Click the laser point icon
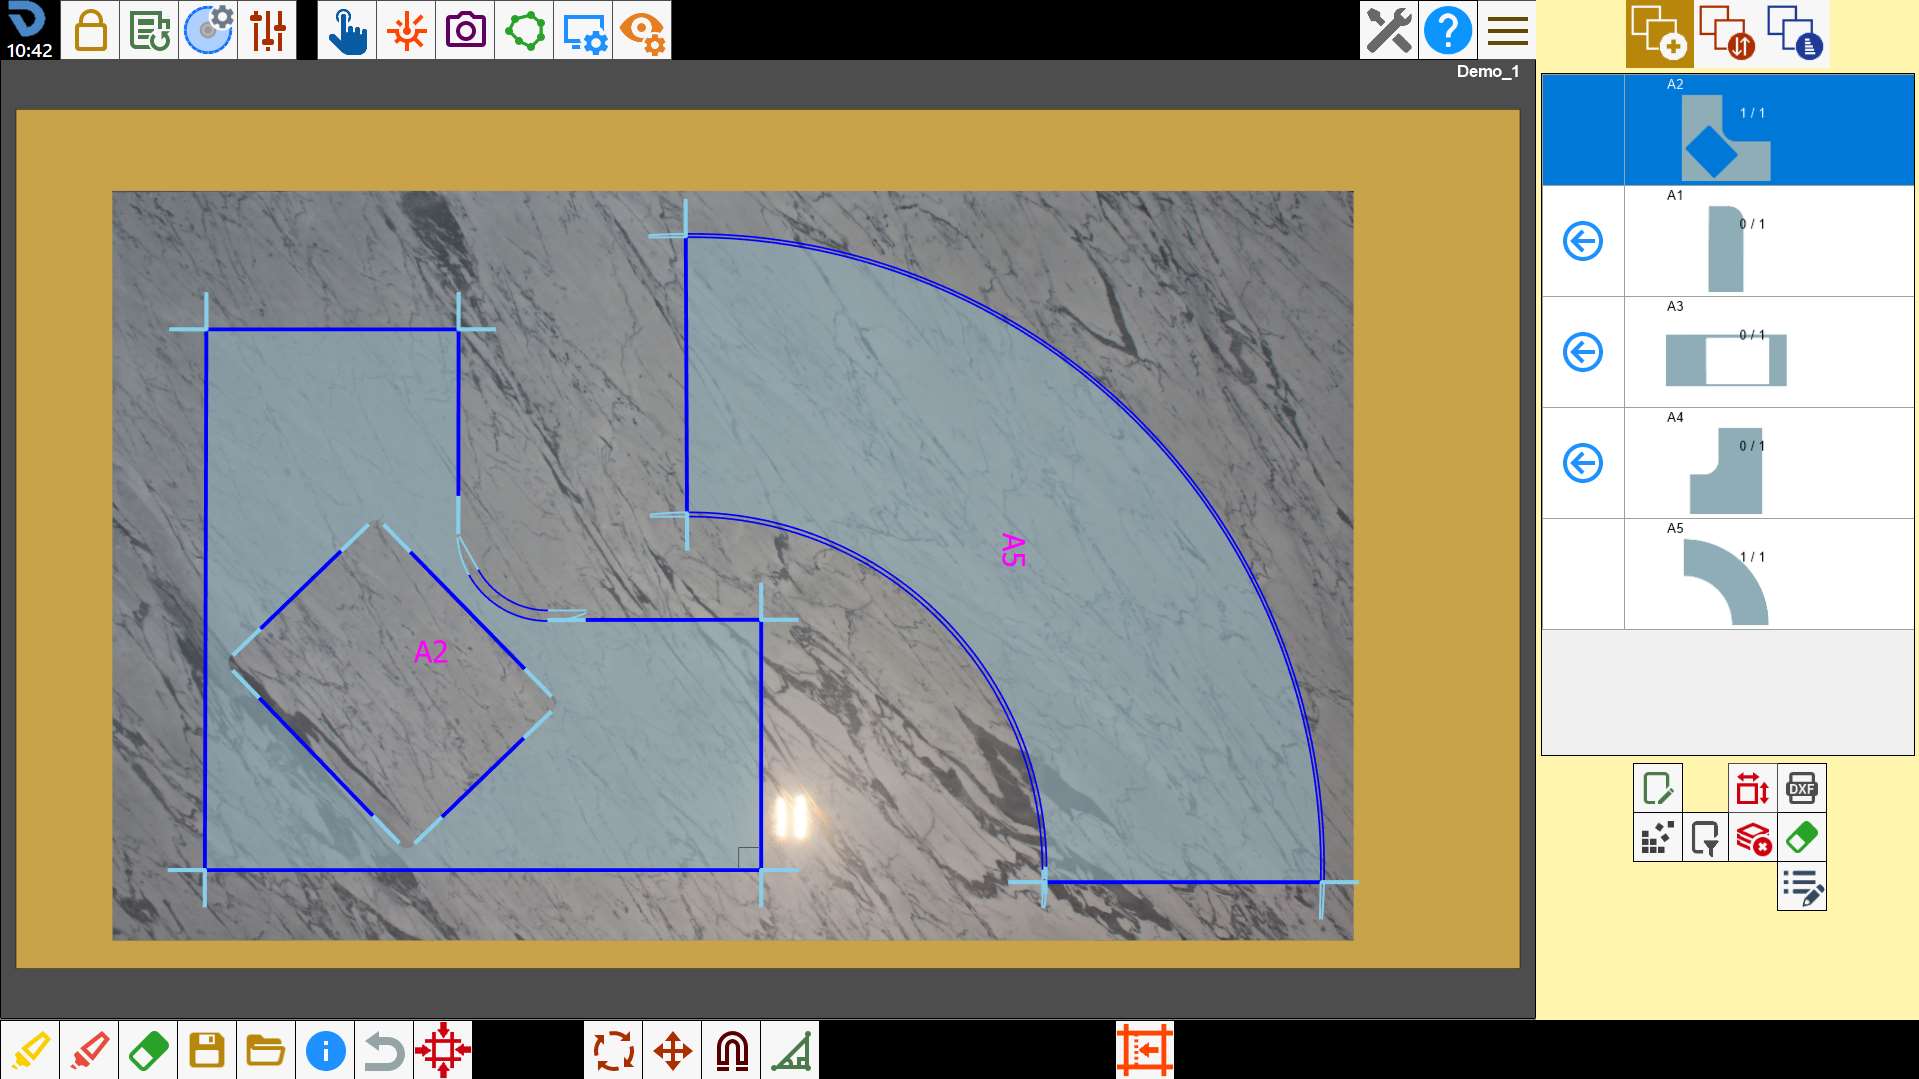The width and height of the screenshot is (1919, 1079). click(406, 30)
